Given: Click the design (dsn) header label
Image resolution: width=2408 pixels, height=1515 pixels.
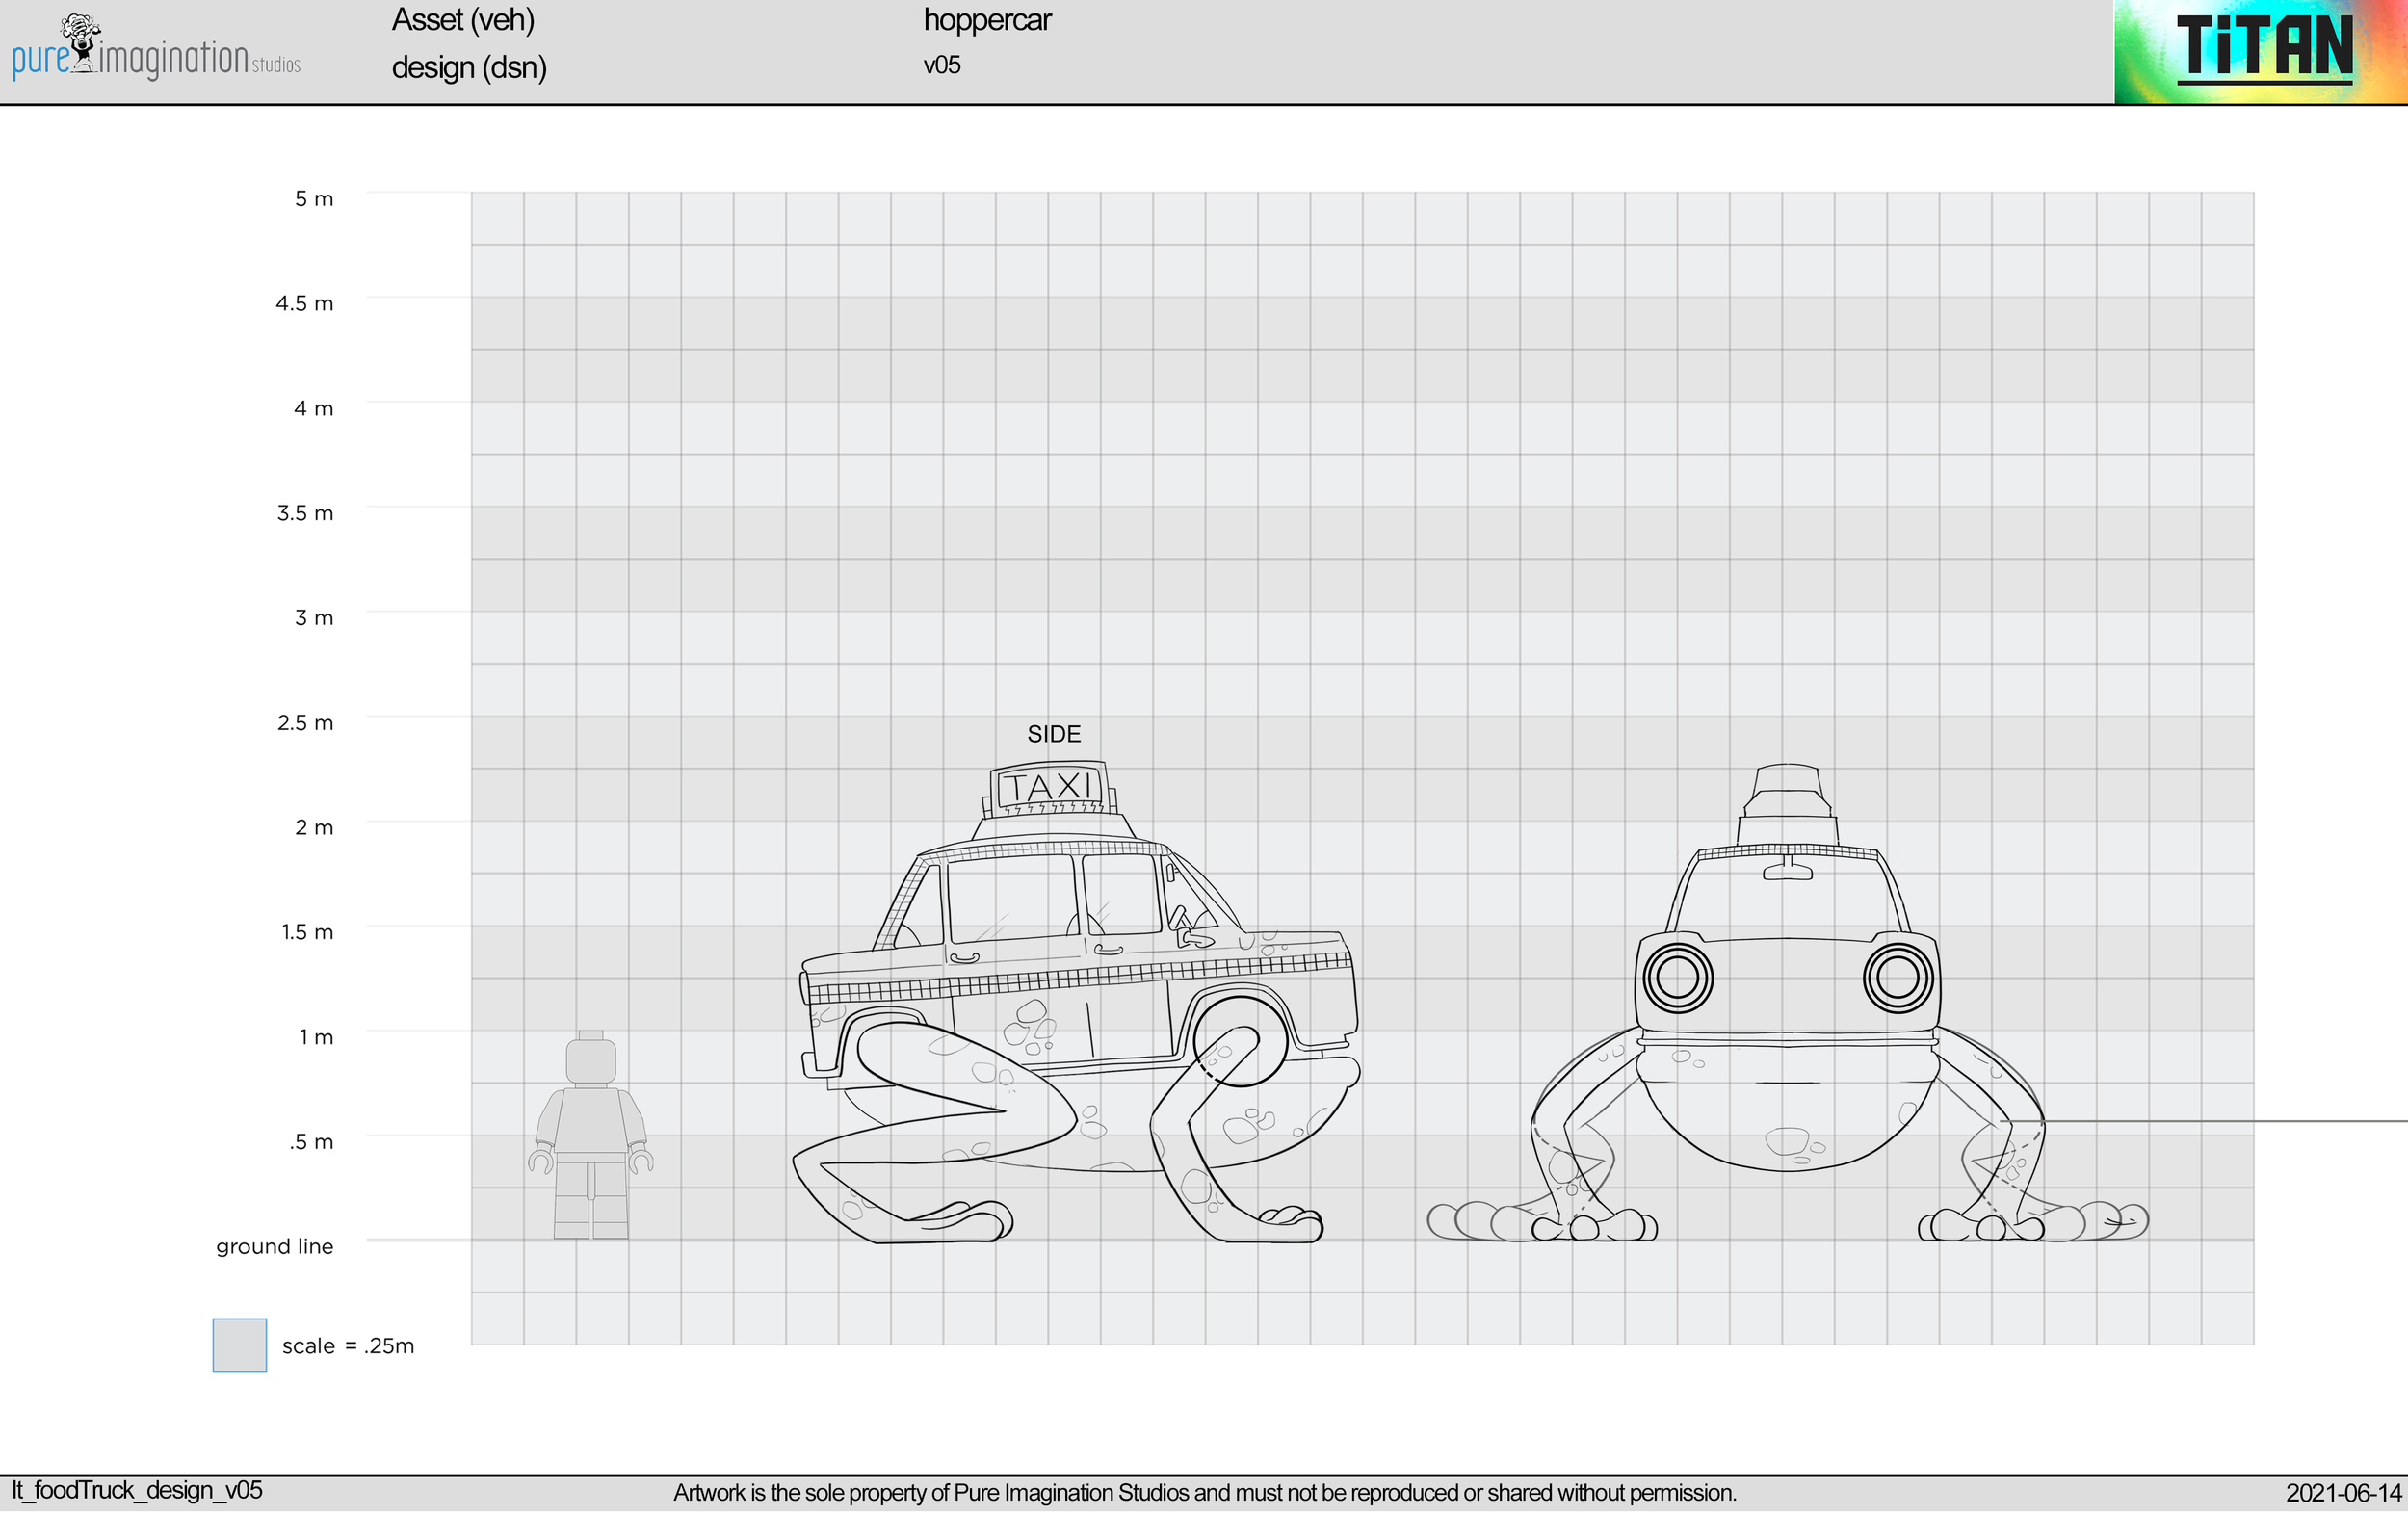Looking at the screenshot, I should pos(468,68).
